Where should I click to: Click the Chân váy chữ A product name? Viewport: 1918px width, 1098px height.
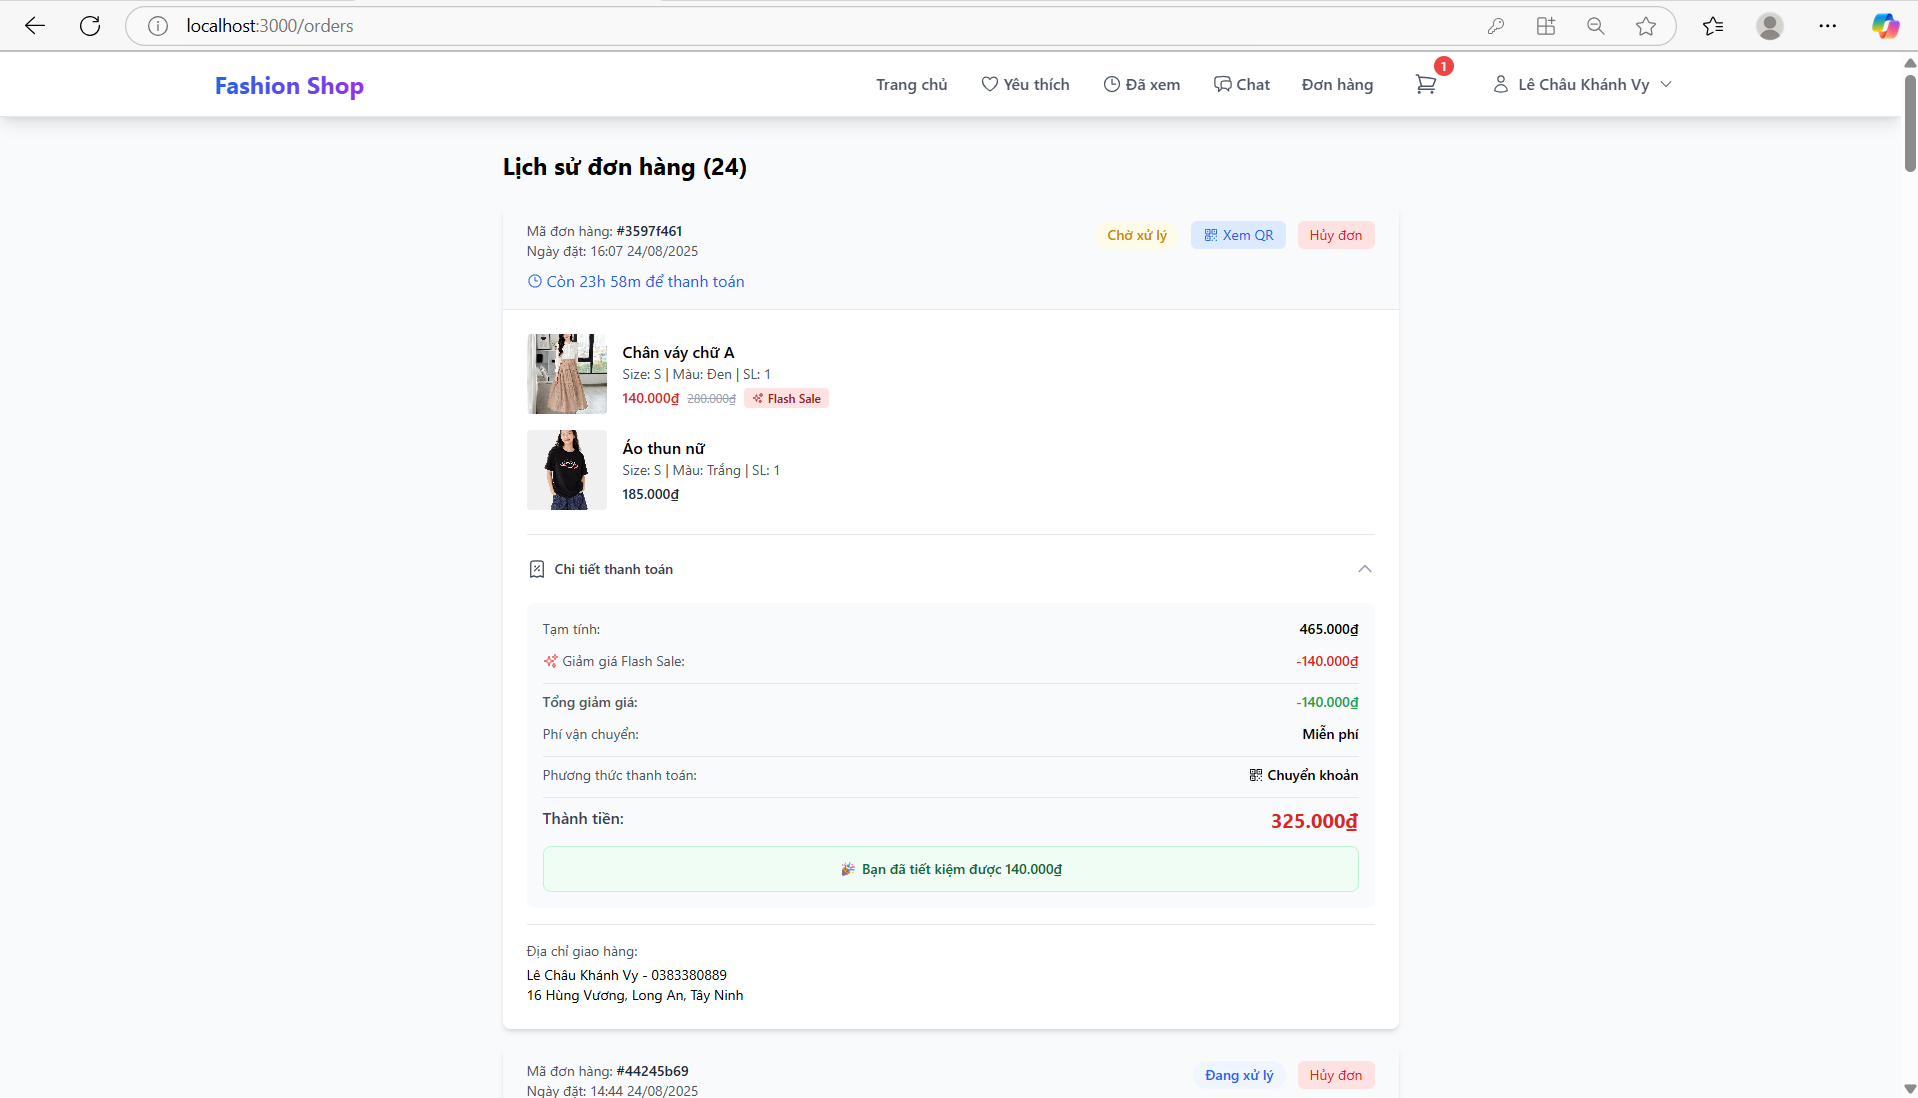click(678, 352)
